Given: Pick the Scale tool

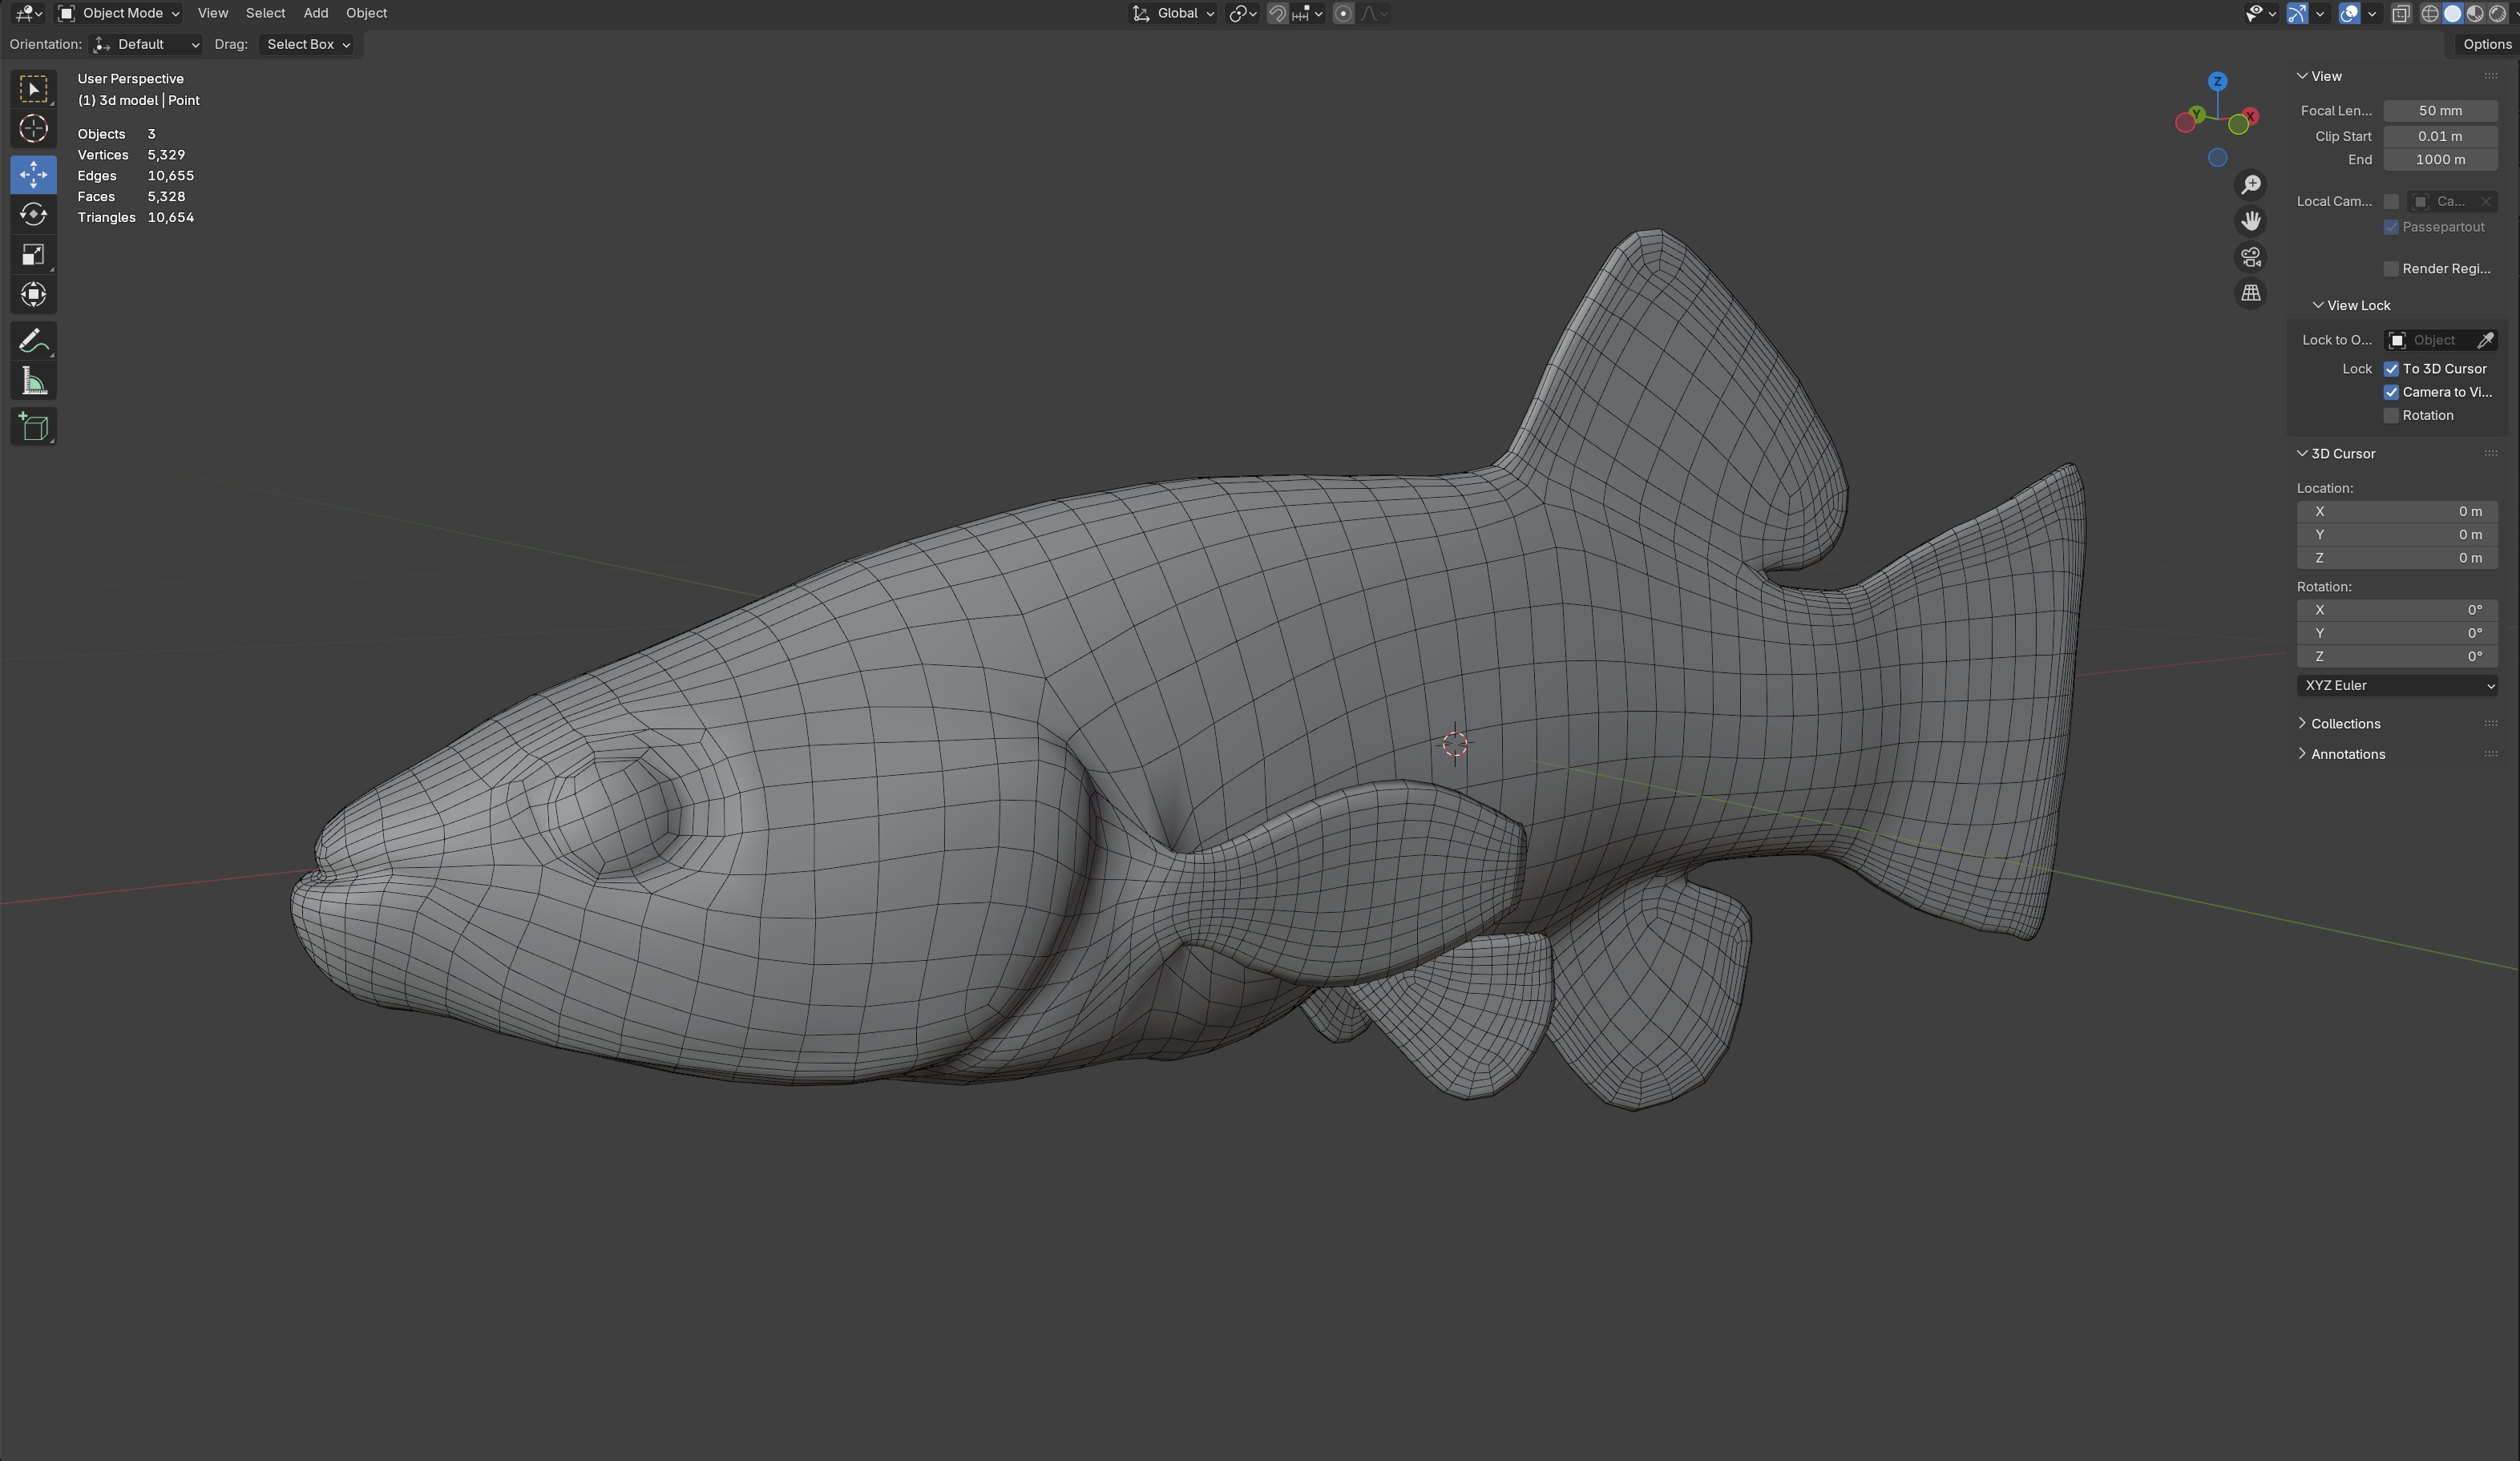Looking at the screenshot, I should [33, 255].
